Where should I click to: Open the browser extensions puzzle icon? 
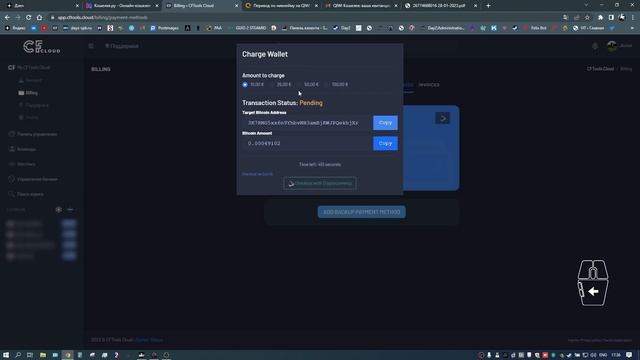[600, 18]
